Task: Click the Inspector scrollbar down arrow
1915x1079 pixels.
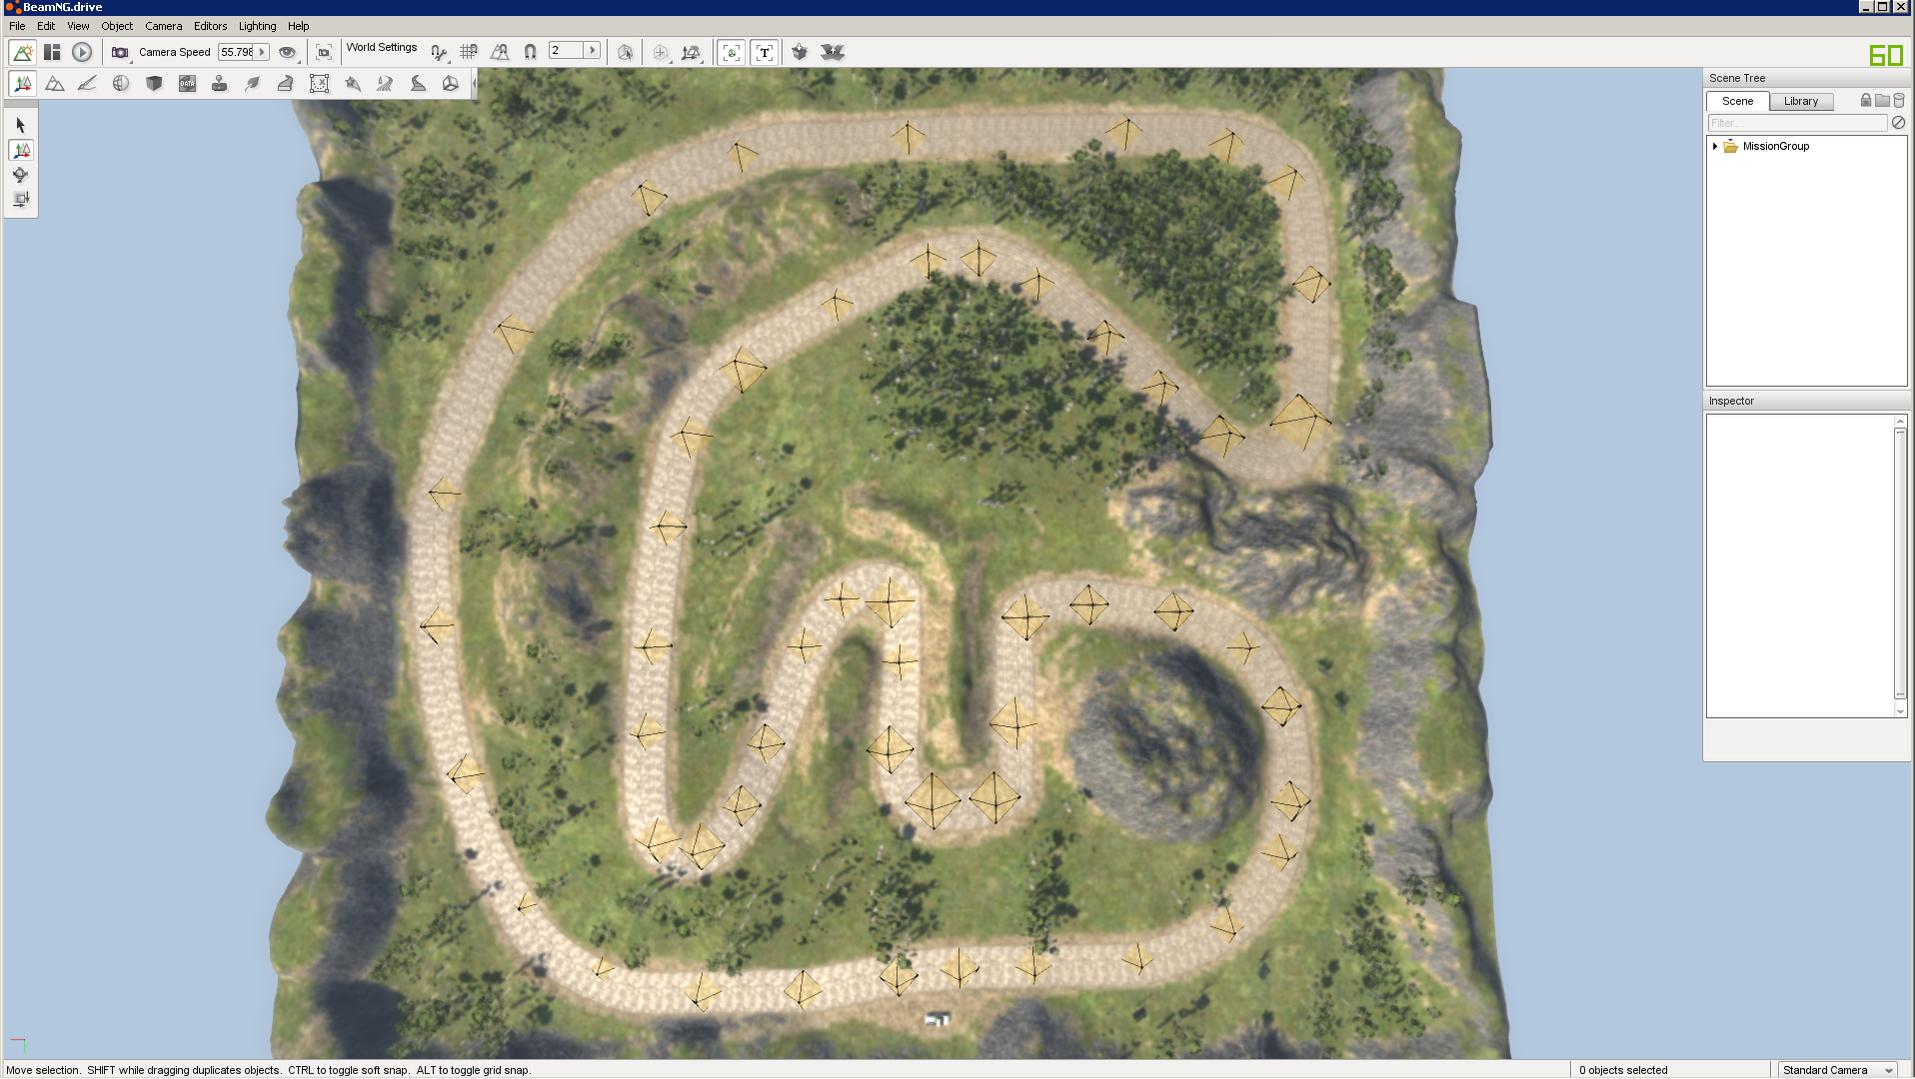Action: tap(1900, 711)
